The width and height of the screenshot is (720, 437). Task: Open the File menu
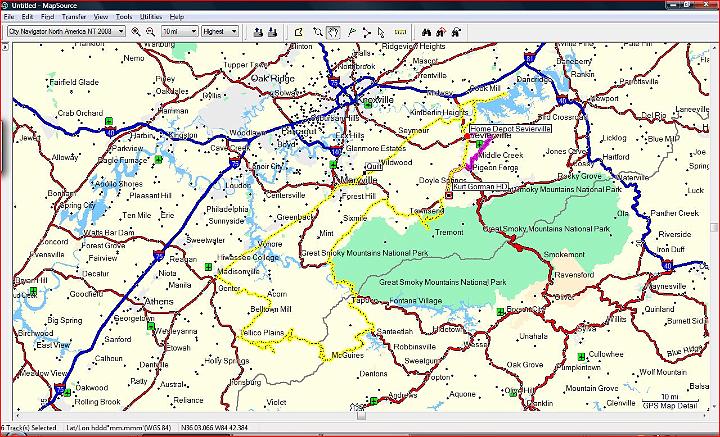[9, 17]
